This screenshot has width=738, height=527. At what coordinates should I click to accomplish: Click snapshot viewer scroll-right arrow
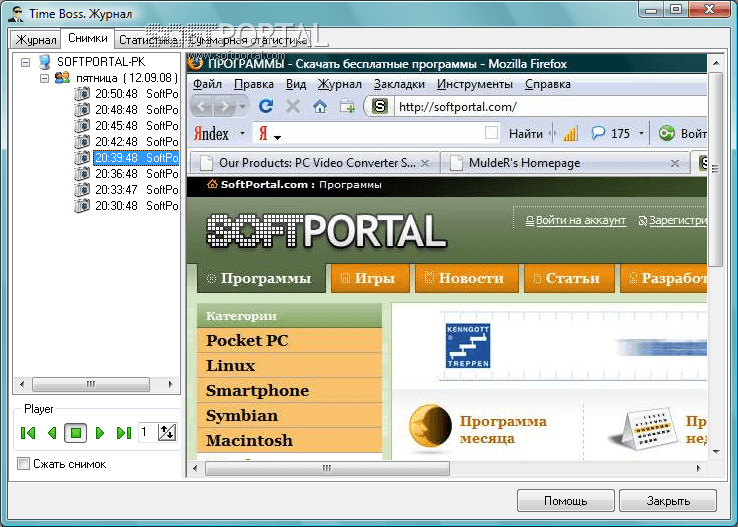(698, 468)
